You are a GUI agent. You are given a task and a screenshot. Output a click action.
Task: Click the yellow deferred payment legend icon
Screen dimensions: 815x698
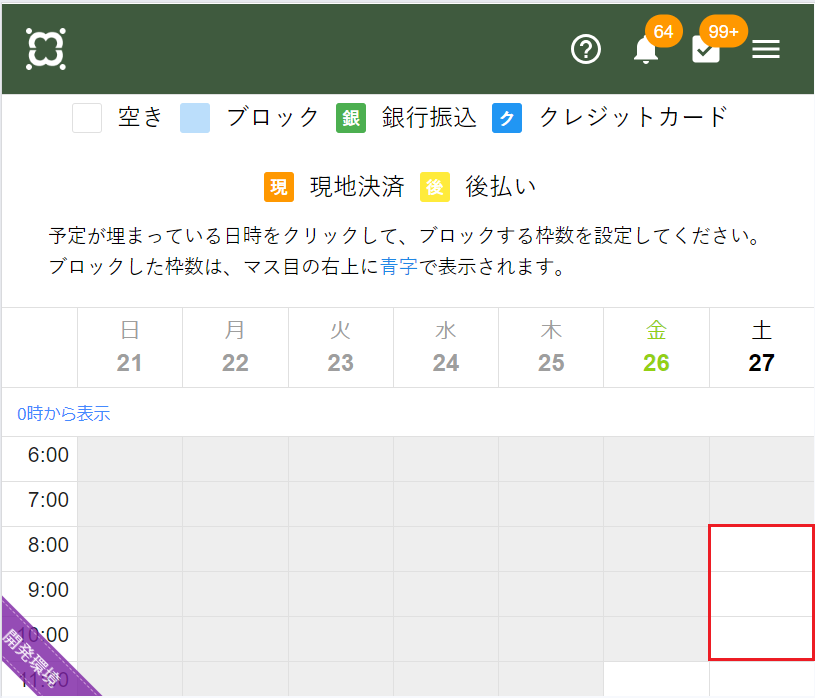click(435, 187)
